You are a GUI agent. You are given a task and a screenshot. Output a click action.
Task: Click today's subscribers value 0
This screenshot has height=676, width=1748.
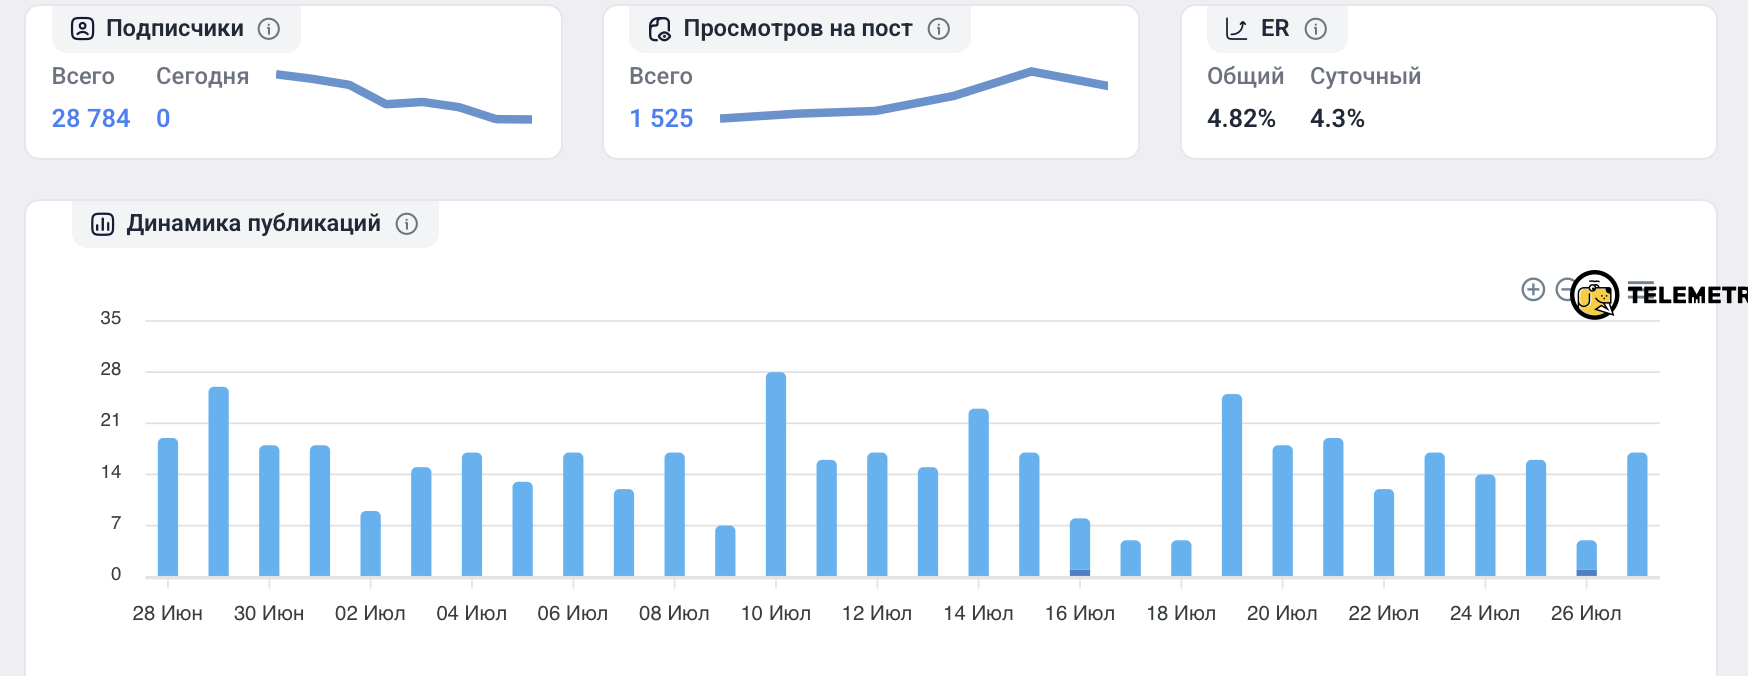click(163, 119)
